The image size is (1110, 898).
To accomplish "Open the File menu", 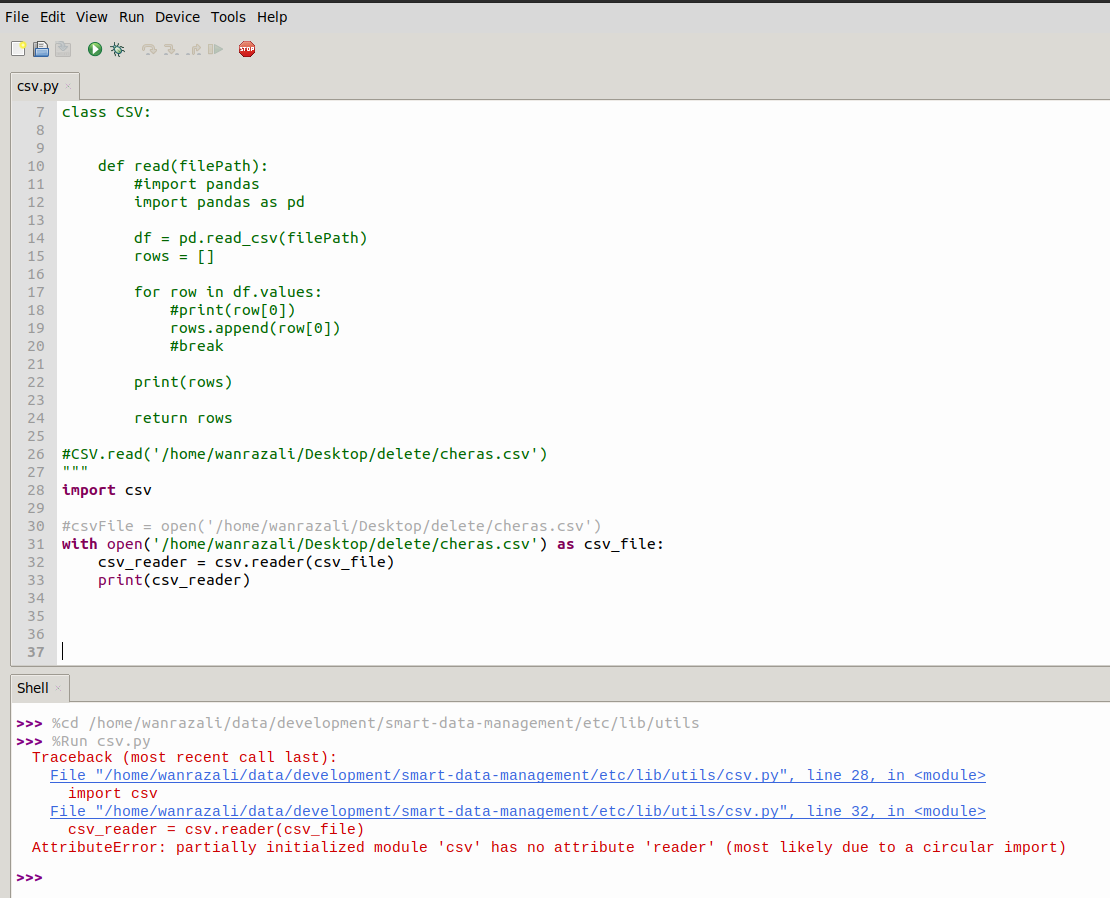I will tap(16, 16).
